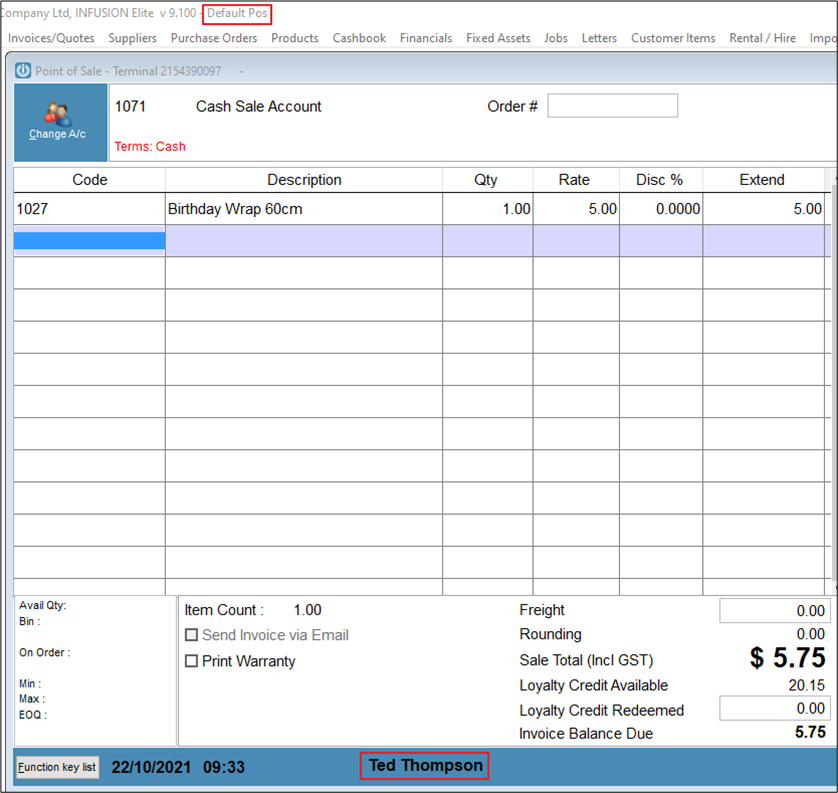This screenshot has width=838, height=793.
Task: Click the Rate column header
Action: (576, 180)
